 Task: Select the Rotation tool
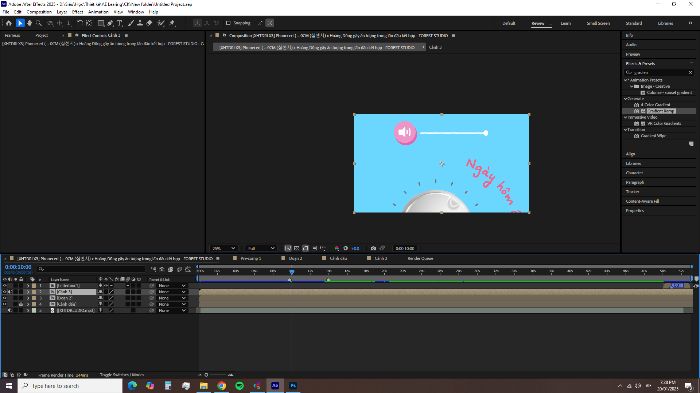coord(79,23)
